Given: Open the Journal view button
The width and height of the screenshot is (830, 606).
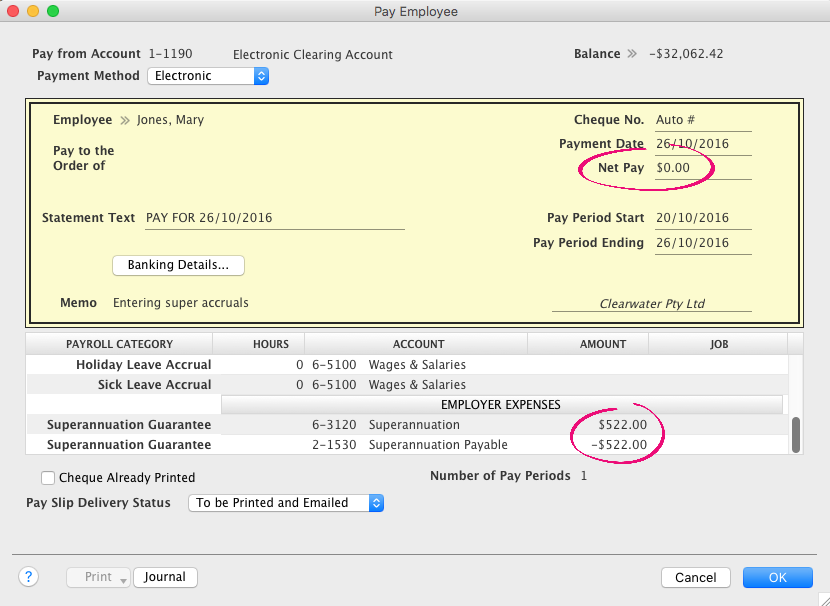Looking at the screenshot, I should click(x=165, y=577).
